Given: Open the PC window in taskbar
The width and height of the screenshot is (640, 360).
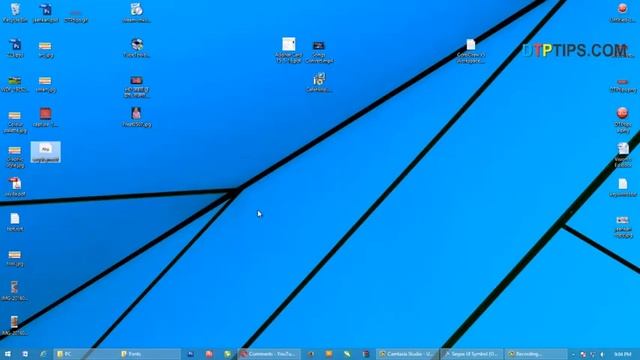Looking at the screenshot, I should (86, 354).
